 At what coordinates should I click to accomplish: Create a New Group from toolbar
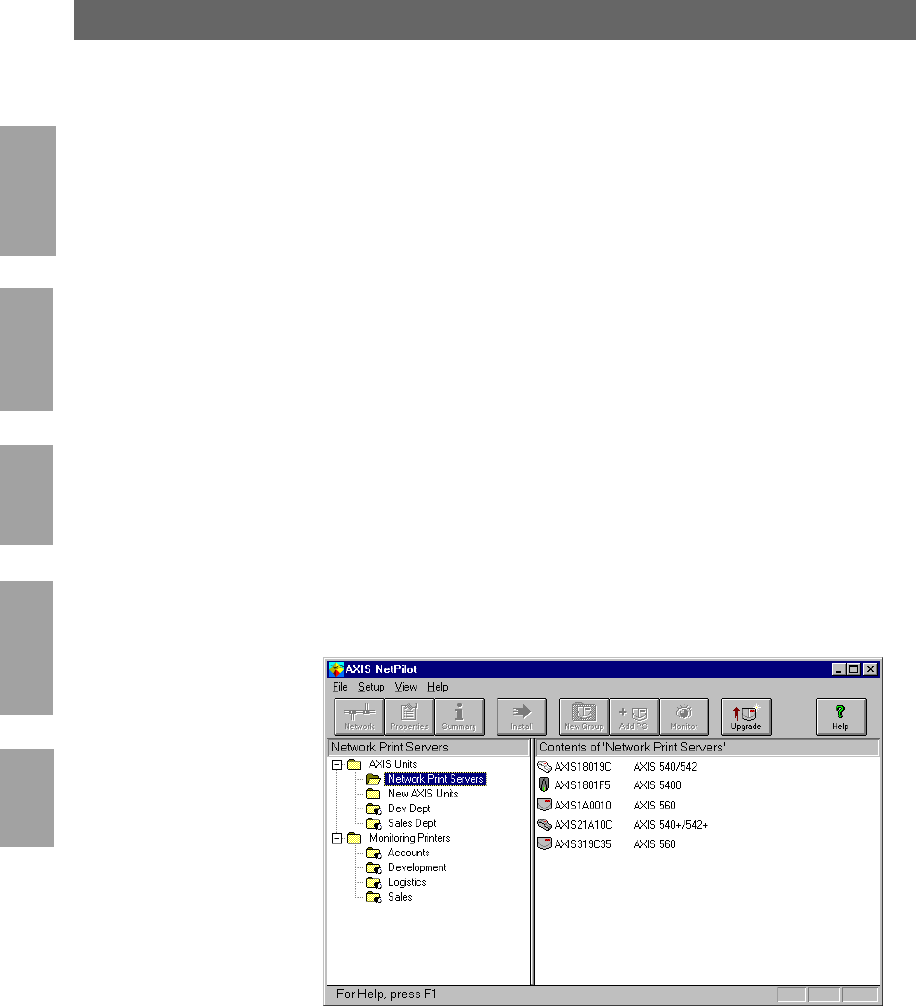pyautogui.click(x=584, y=717)
